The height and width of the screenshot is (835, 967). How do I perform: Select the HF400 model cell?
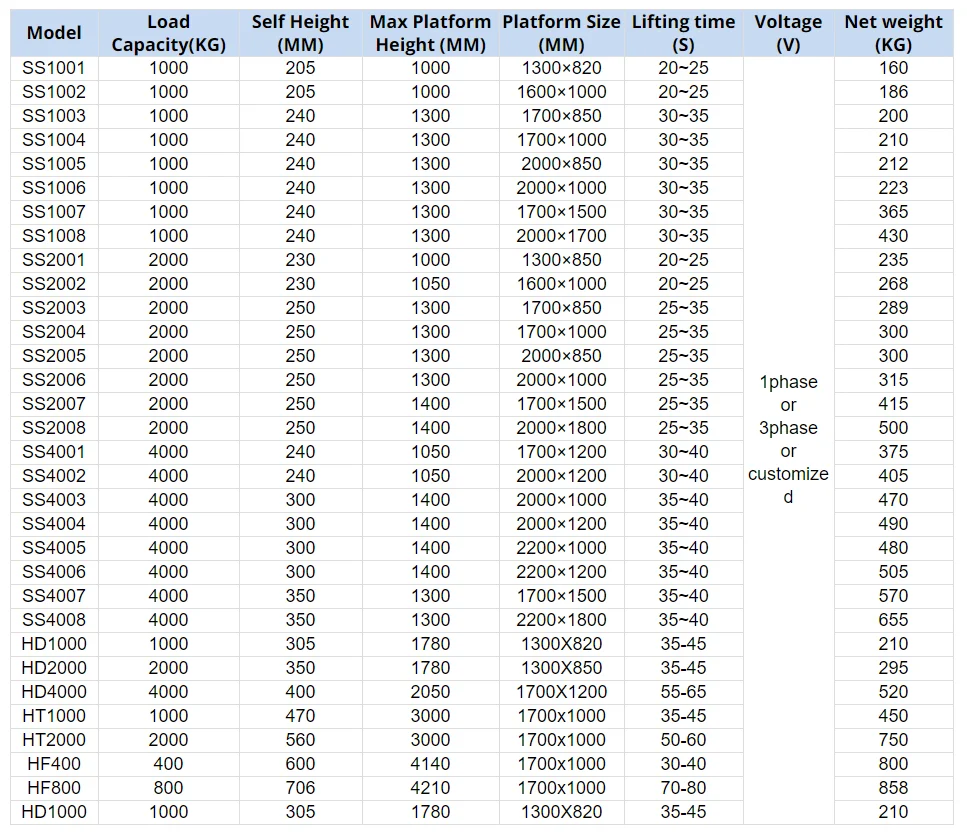click(x=54, y=765)
